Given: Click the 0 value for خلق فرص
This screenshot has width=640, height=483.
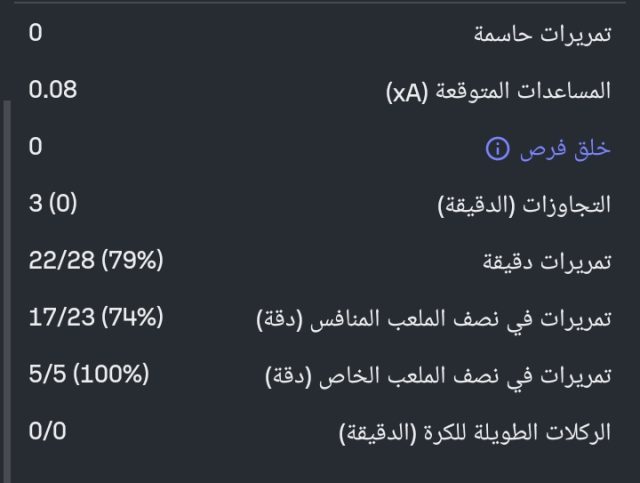Looking at the screenshot, I should click(36, 147).
